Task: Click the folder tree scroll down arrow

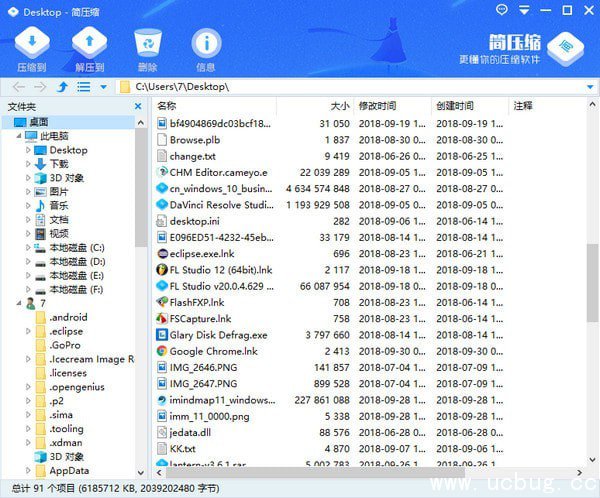Action: click(140, 473)
